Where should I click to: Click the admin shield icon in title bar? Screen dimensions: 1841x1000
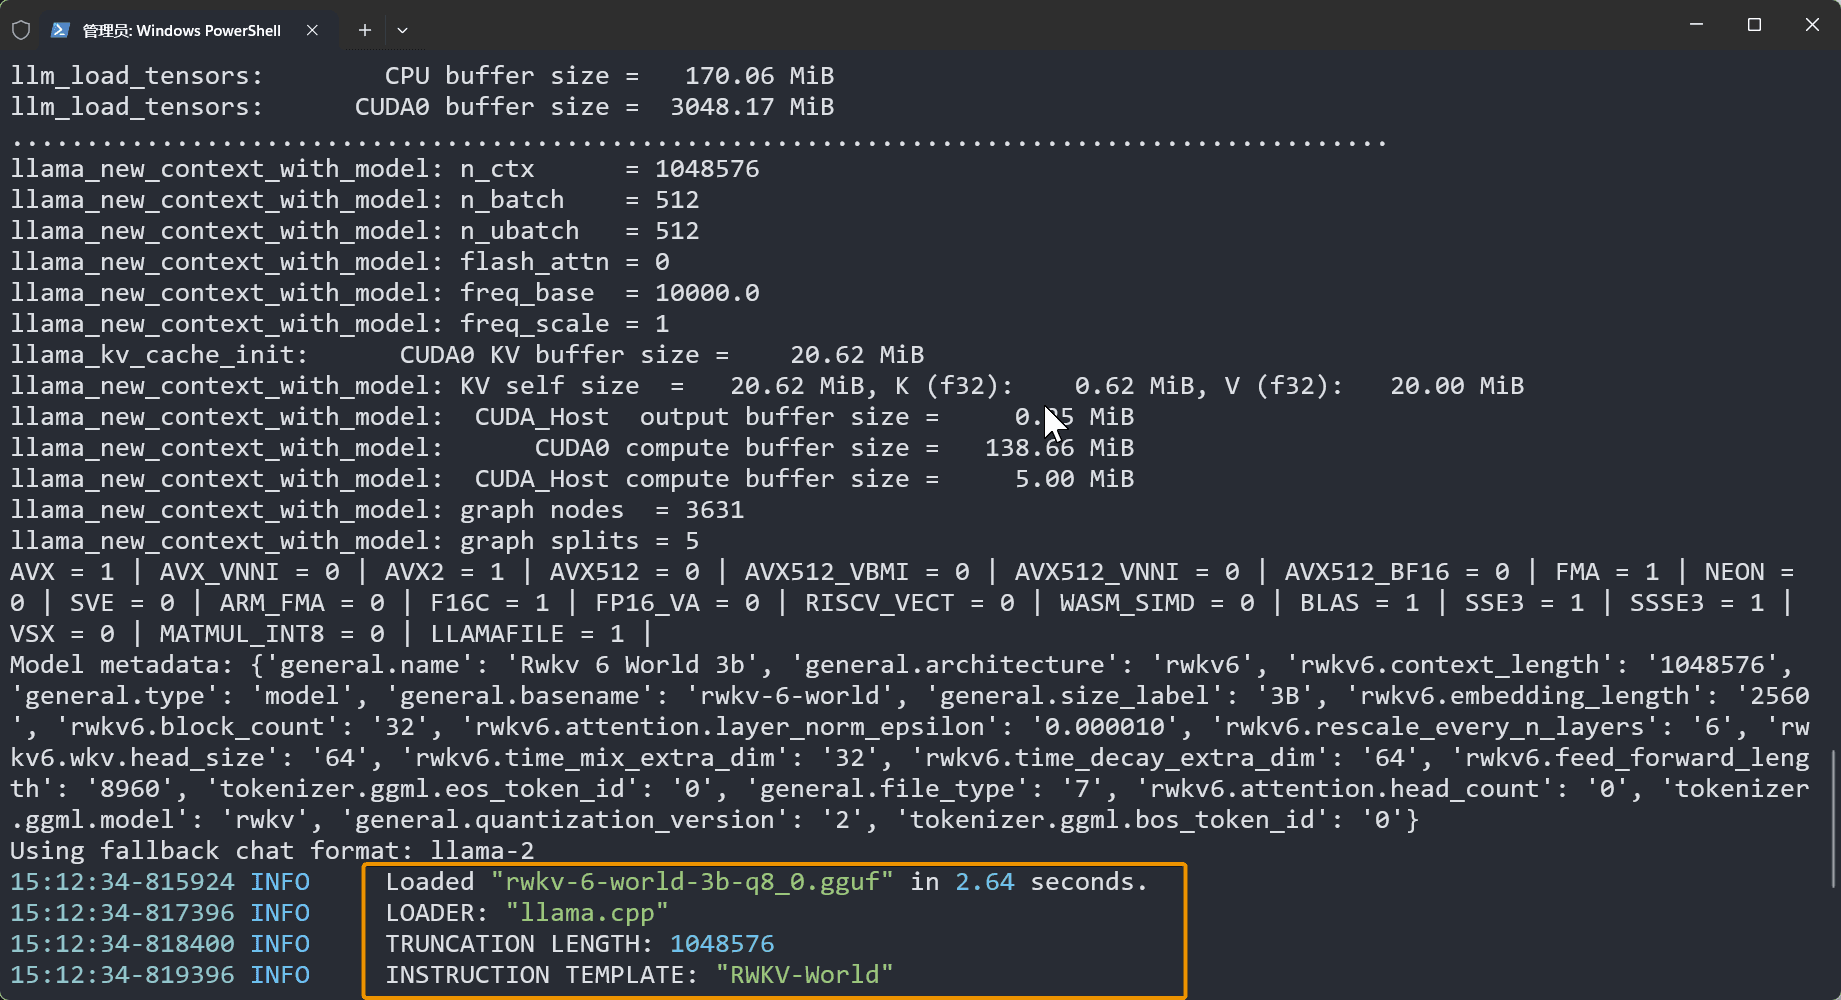click(21, 29)
